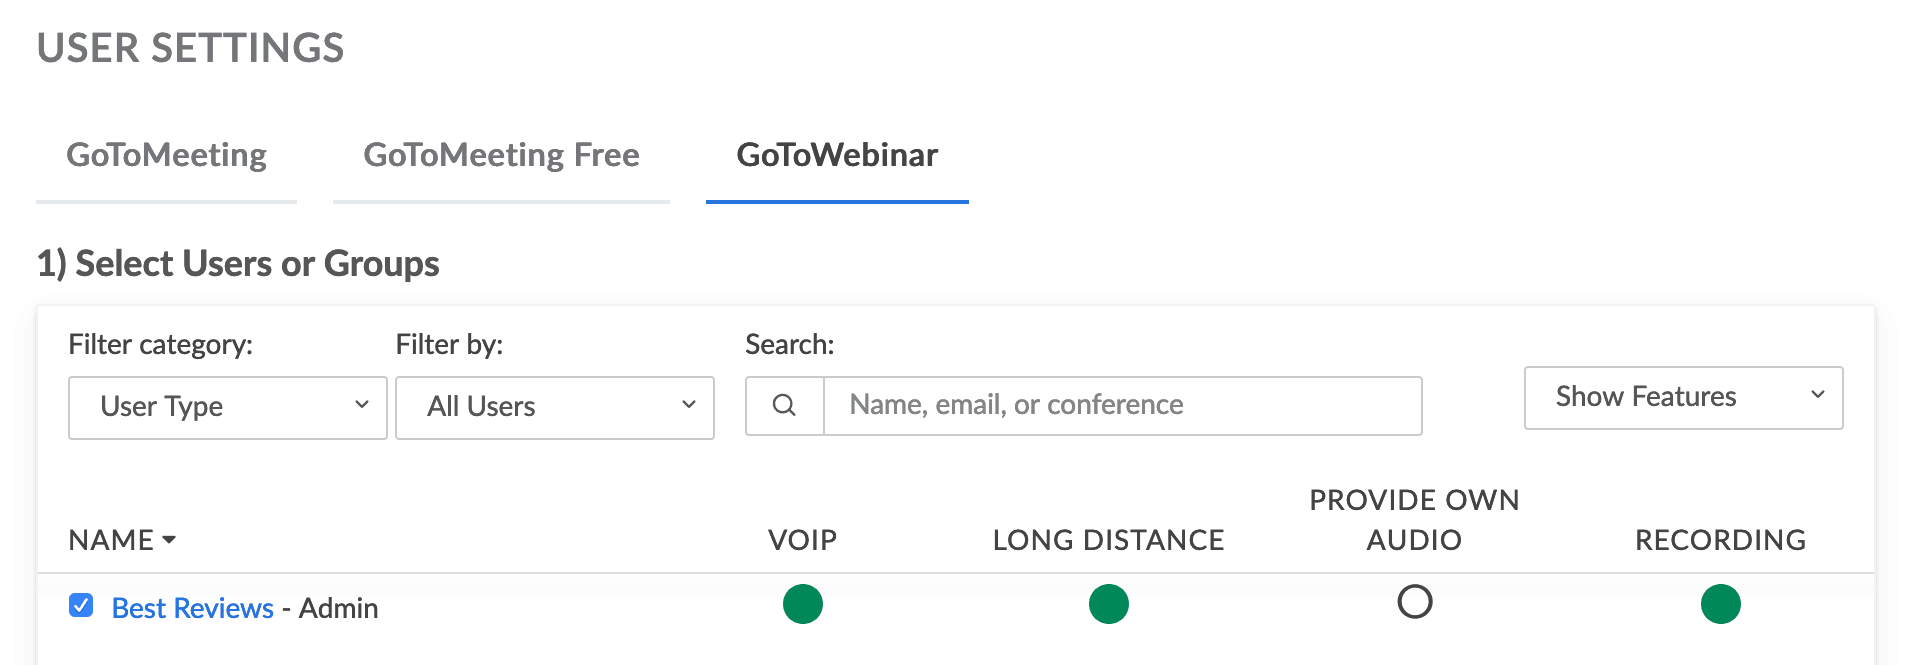
Task: Switch to the GoToMeeting Free tab
Action: (501, 155)
